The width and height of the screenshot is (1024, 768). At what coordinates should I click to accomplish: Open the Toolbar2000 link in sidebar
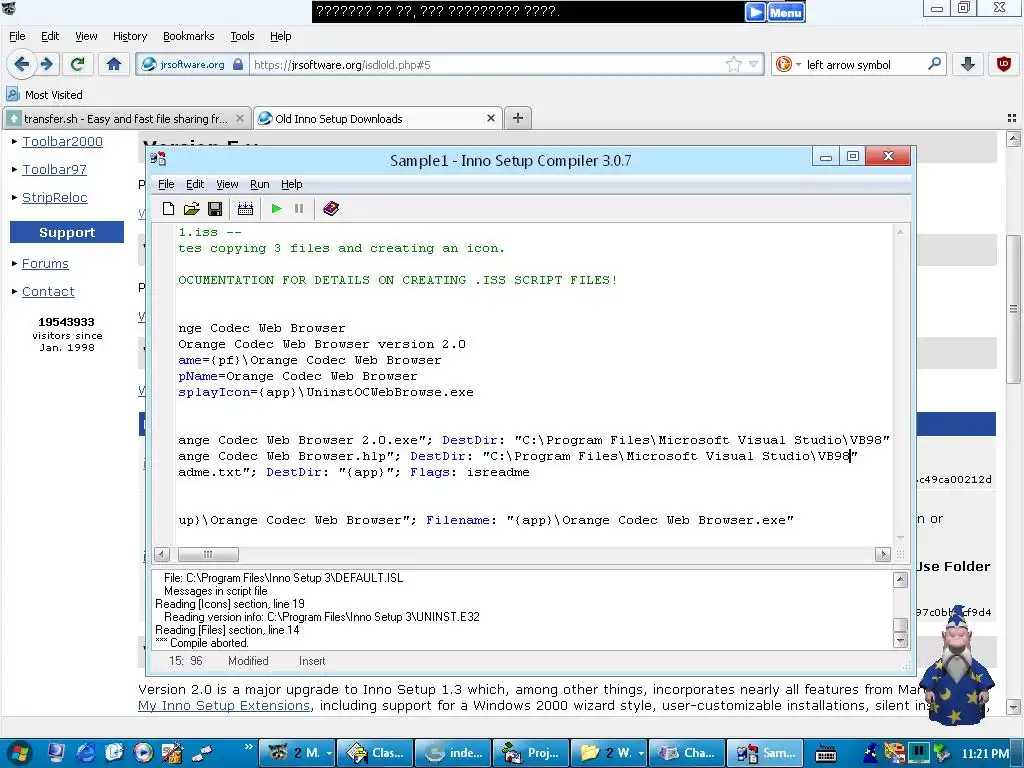(63, 142)
